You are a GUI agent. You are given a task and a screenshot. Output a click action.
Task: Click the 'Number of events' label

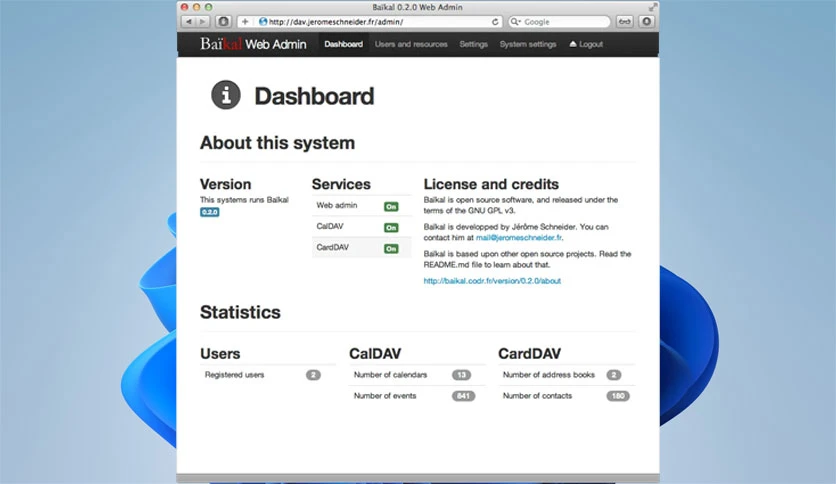coord(385,396)
